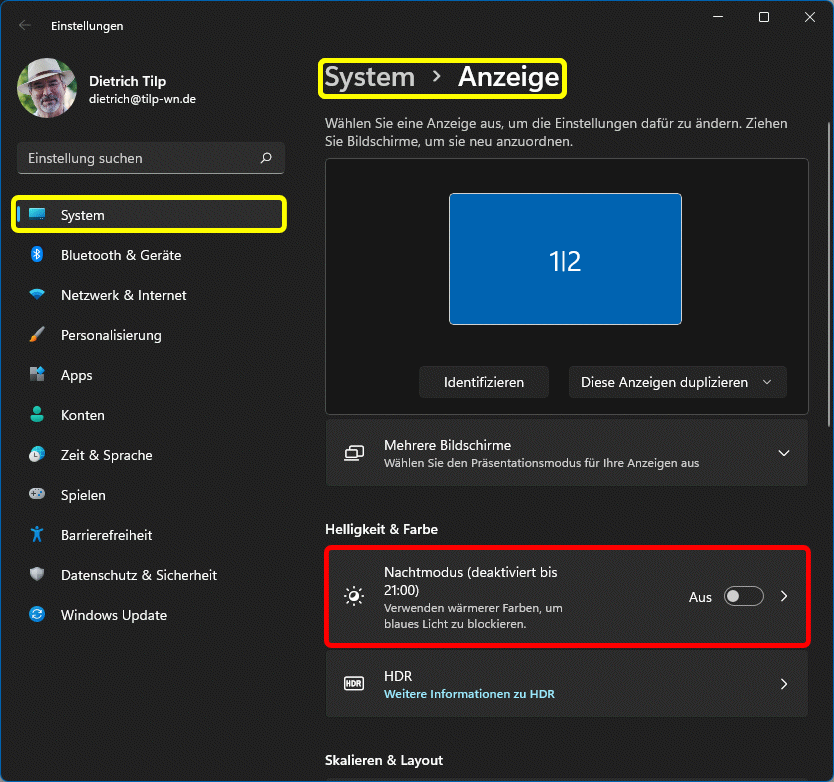834x782 pixels.
Task: Click the Einstellung suchen search field
Action: pyautogui.click(x=140, y=158)
